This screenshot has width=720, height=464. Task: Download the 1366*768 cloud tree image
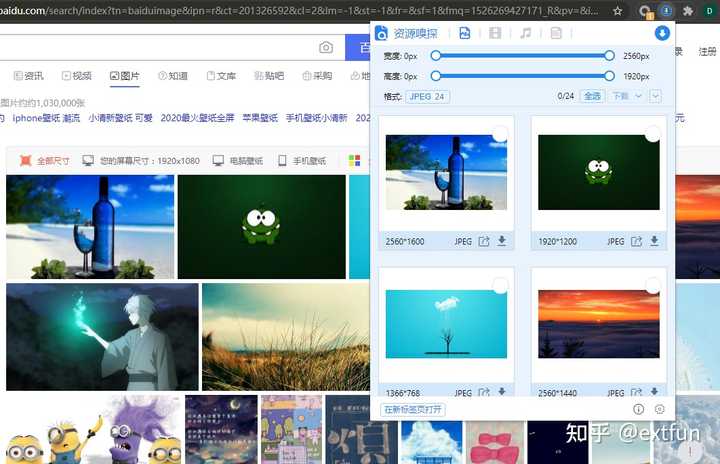(x=502, y=391)
